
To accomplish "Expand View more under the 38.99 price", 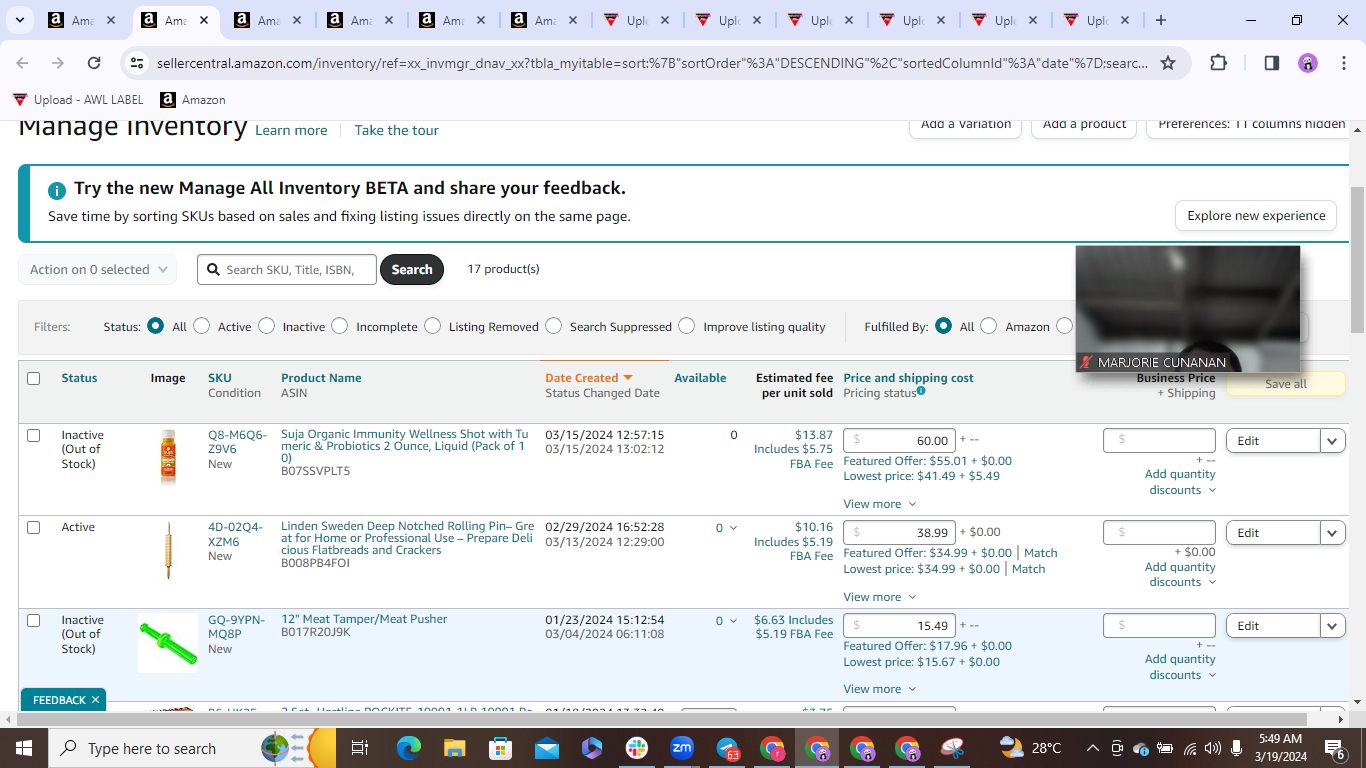I will [879, 597].
